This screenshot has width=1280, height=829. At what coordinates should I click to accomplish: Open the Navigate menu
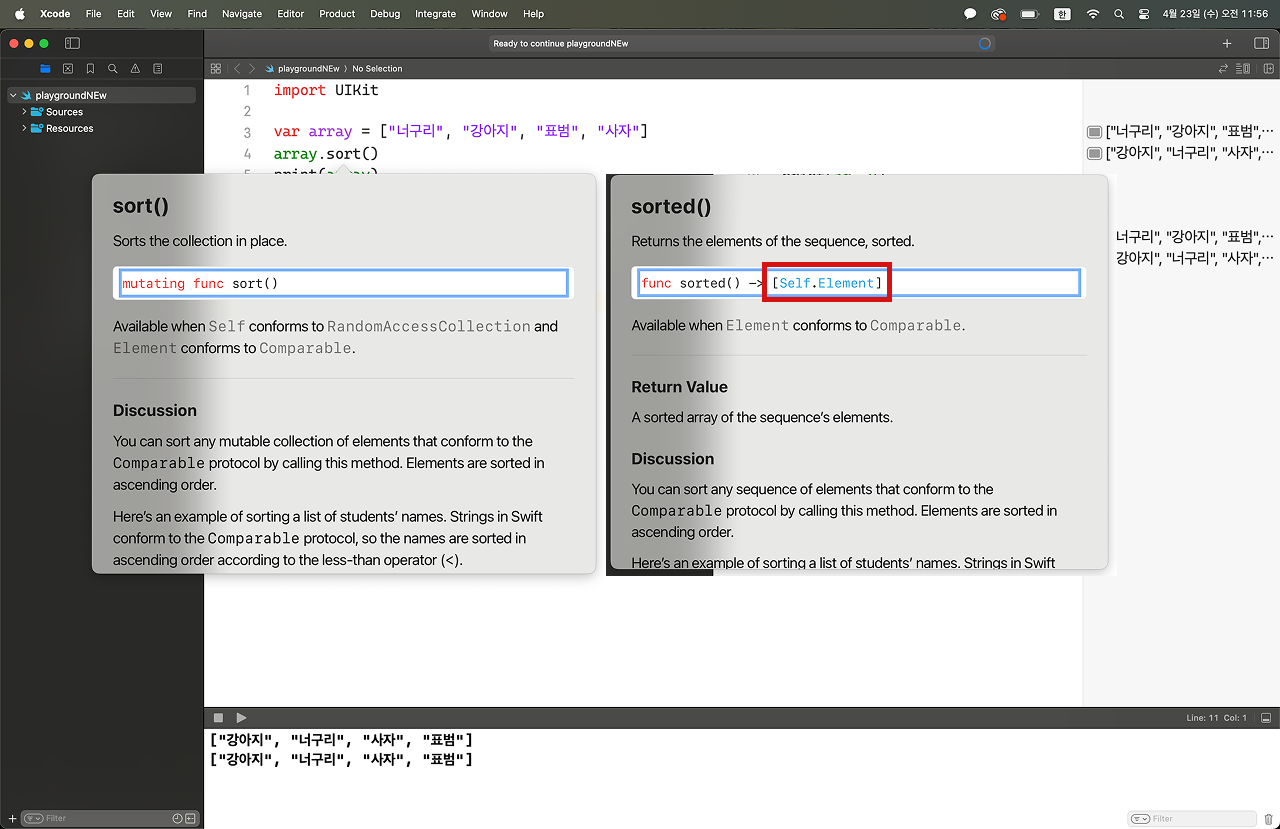click(x=242, y=14)
